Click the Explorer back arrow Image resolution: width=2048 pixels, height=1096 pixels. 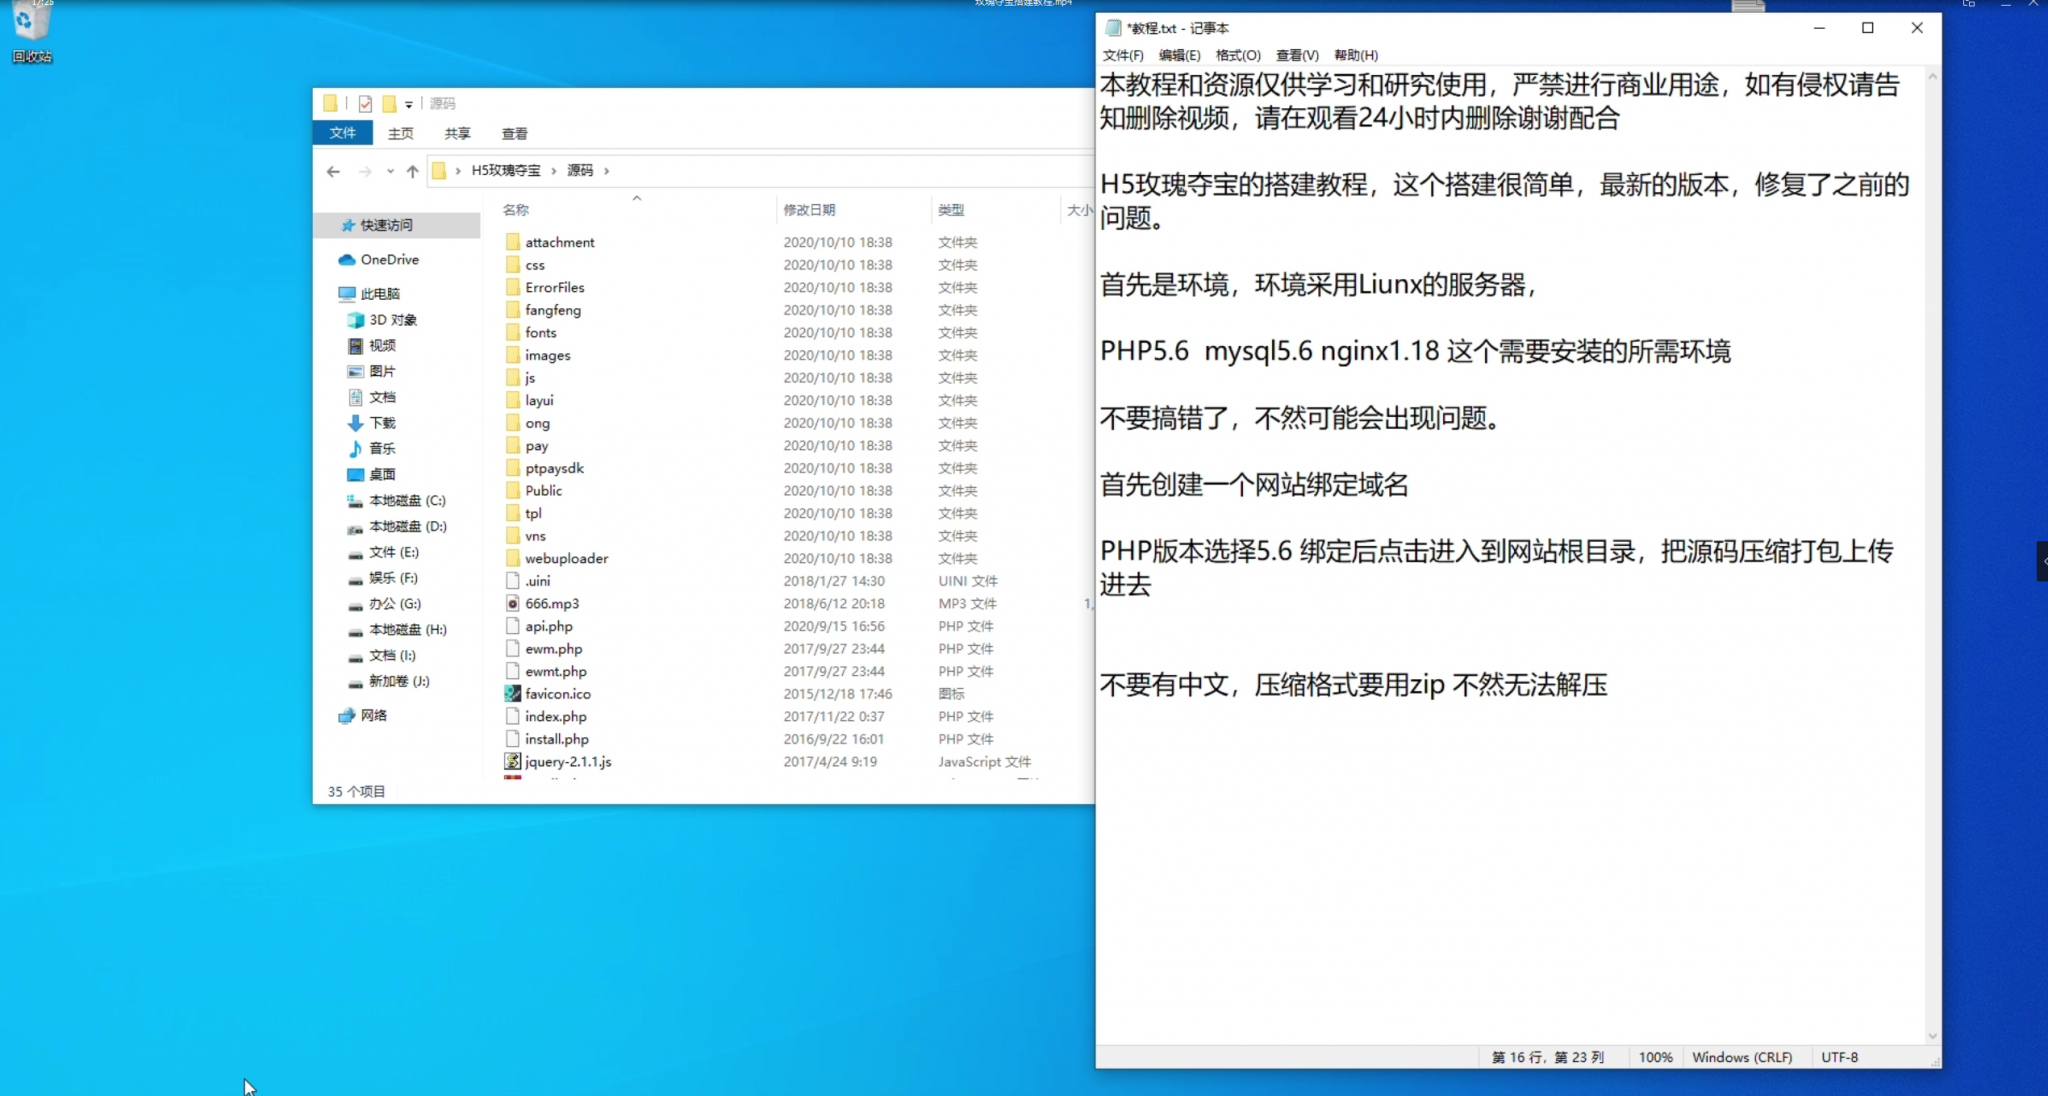[x=333, y=171]
